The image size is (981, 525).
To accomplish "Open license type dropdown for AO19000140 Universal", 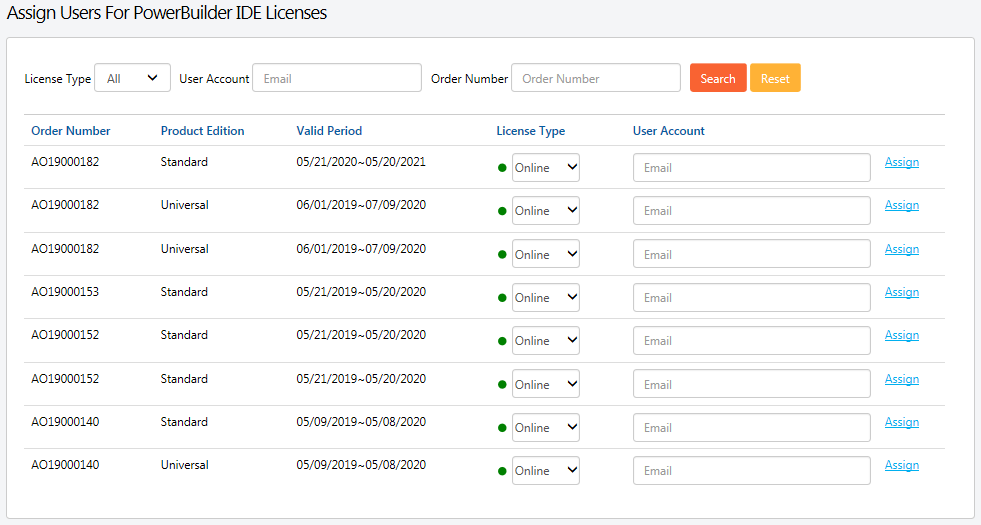I will [545, 471].
